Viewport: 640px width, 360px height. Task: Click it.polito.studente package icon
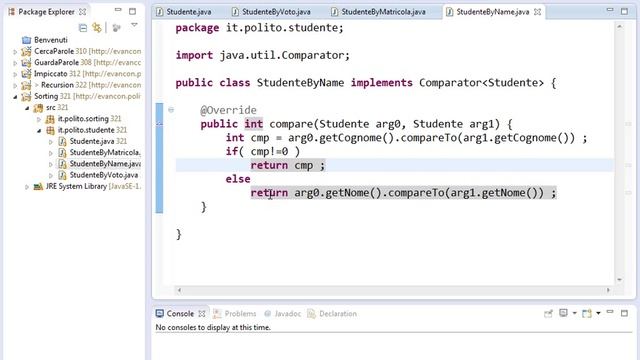(50, 130)
